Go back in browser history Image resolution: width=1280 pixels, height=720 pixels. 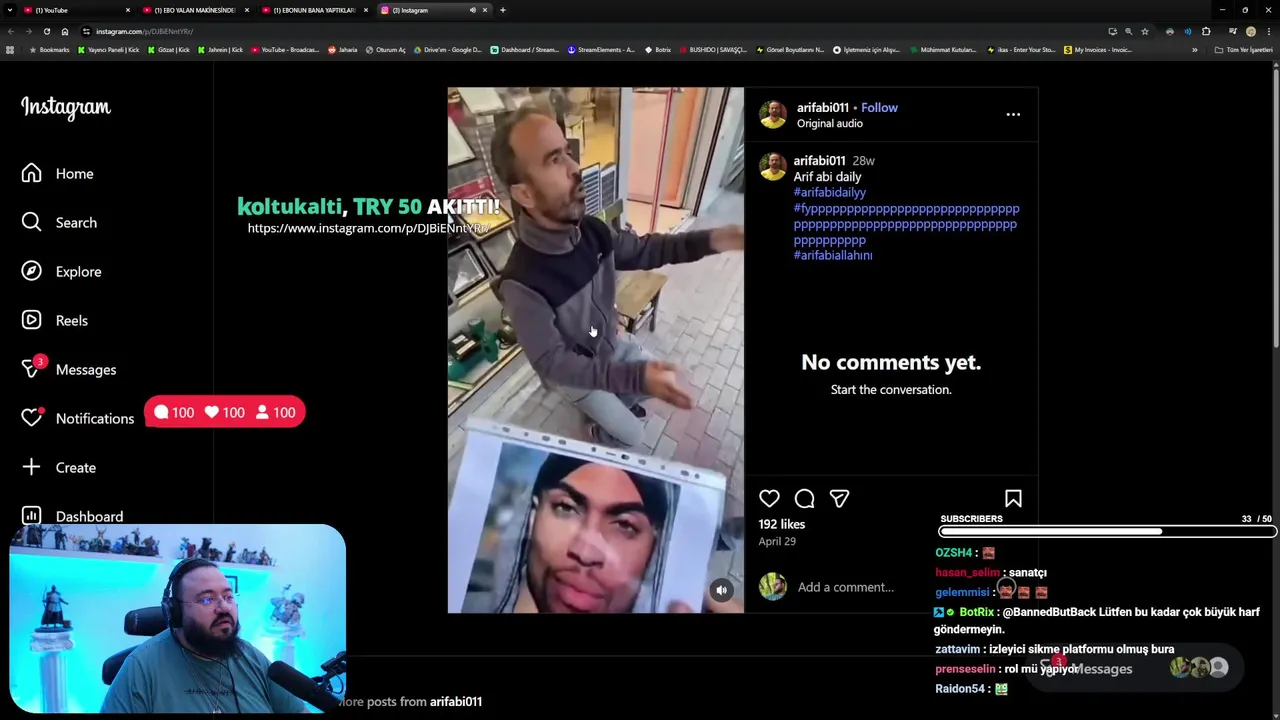coord(10,31)
